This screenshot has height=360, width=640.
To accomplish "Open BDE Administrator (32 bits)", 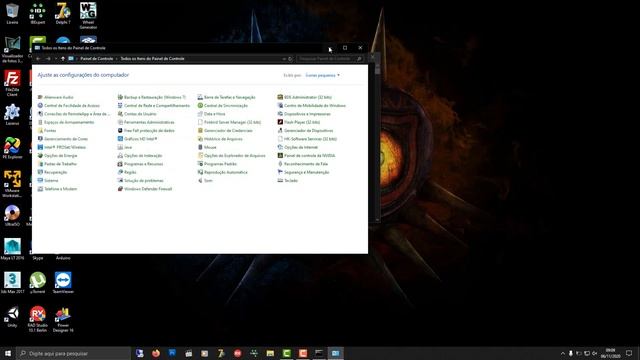I will point(304,97).
